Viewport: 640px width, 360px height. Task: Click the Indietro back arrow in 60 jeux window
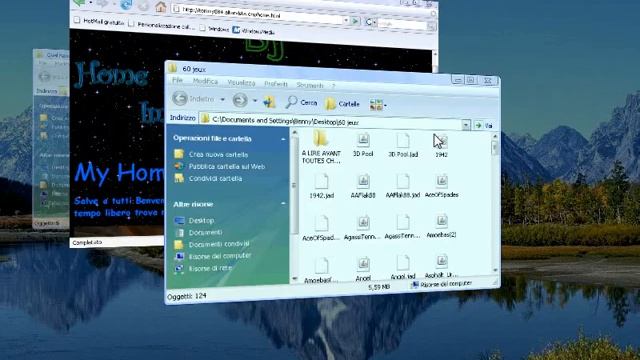click(x=180, y=98)
